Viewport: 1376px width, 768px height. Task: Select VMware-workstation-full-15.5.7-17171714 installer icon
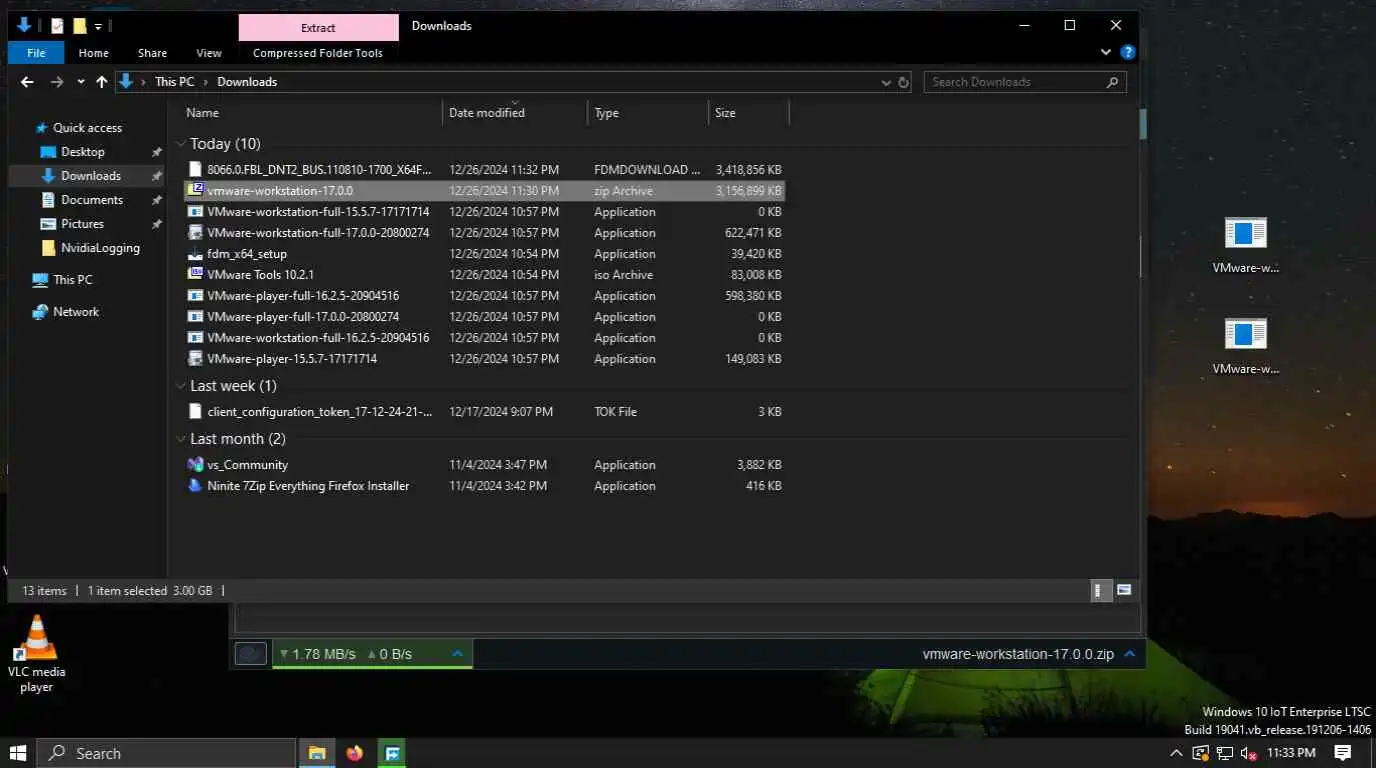tap(196, 212)
